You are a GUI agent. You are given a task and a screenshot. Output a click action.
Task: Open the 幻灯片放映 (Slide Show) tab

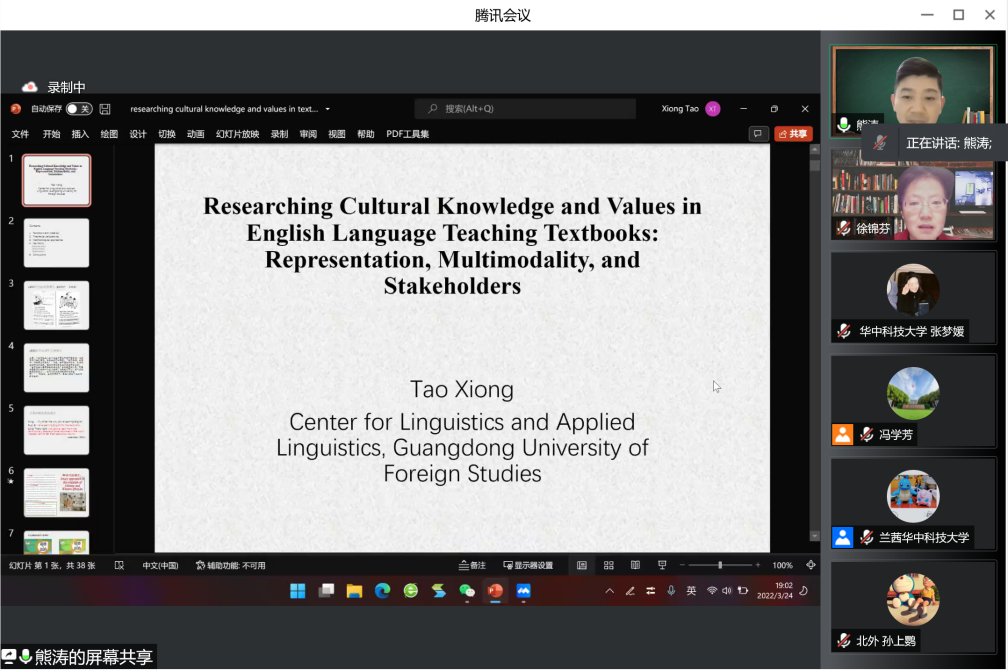[x=237, y=134]
